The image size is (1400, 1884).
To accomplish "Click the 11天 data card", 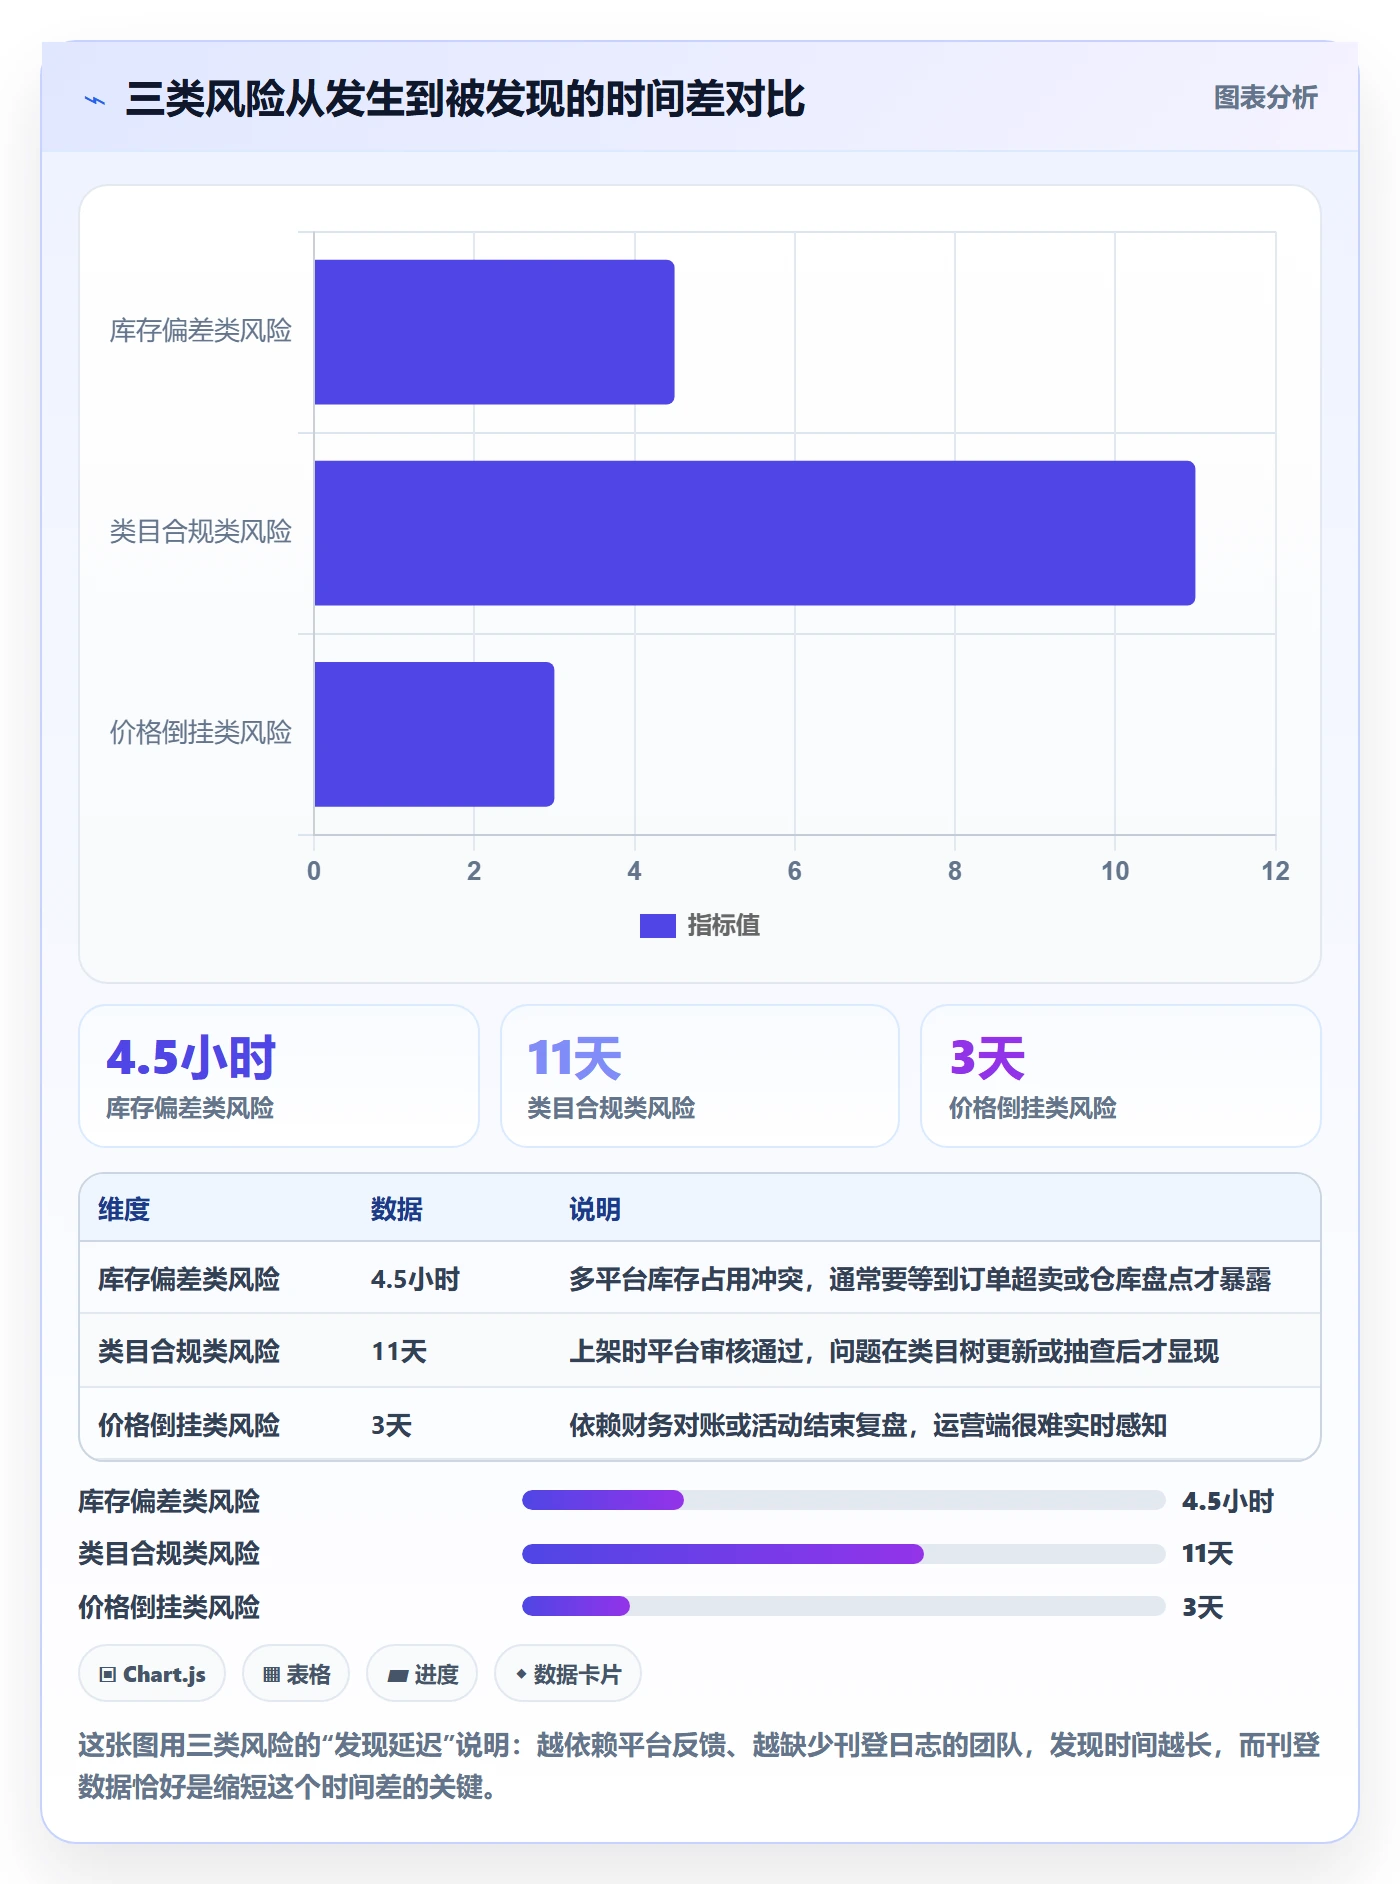I will point(700,1076).
